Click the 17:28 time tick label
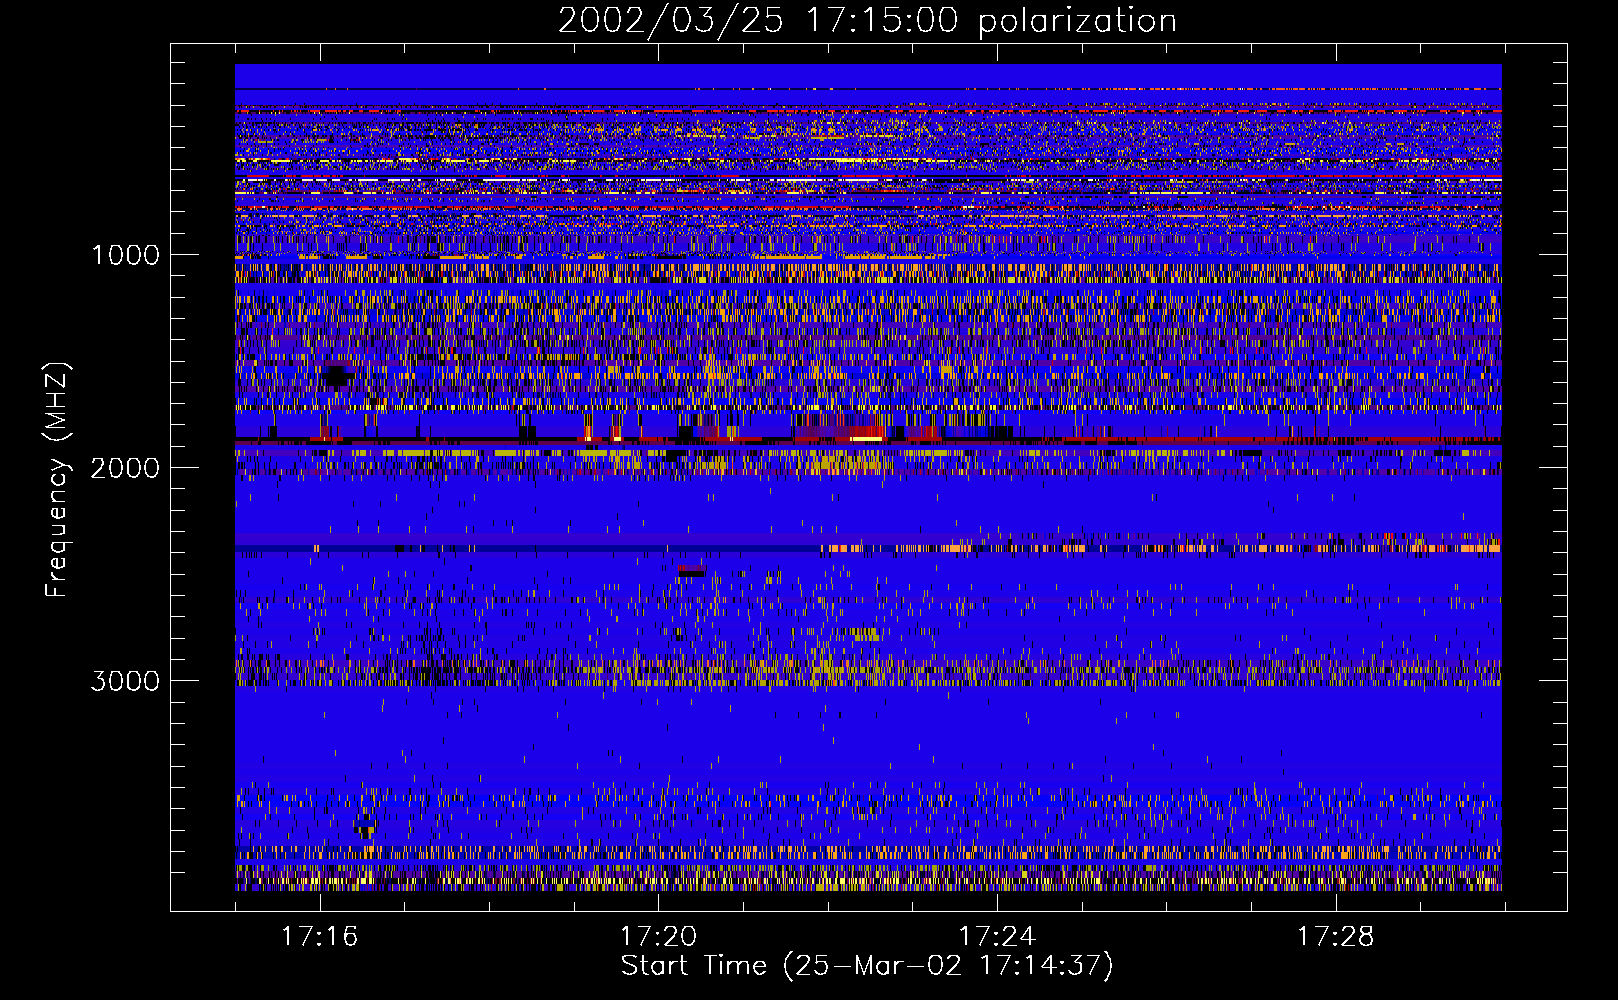The image size is (1618, 1000). (x=1336, y=936)
